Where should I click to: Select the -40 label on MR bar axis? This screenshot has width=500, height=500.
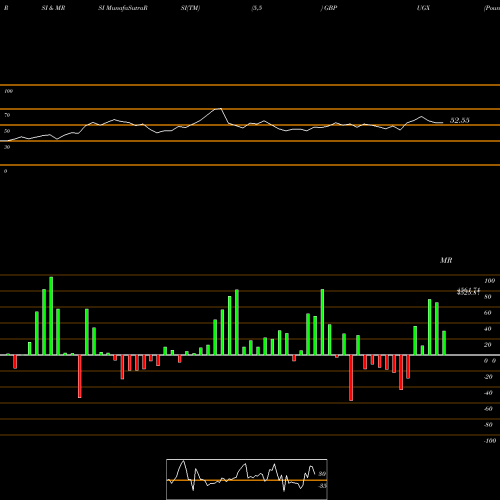tap(488, 393)
